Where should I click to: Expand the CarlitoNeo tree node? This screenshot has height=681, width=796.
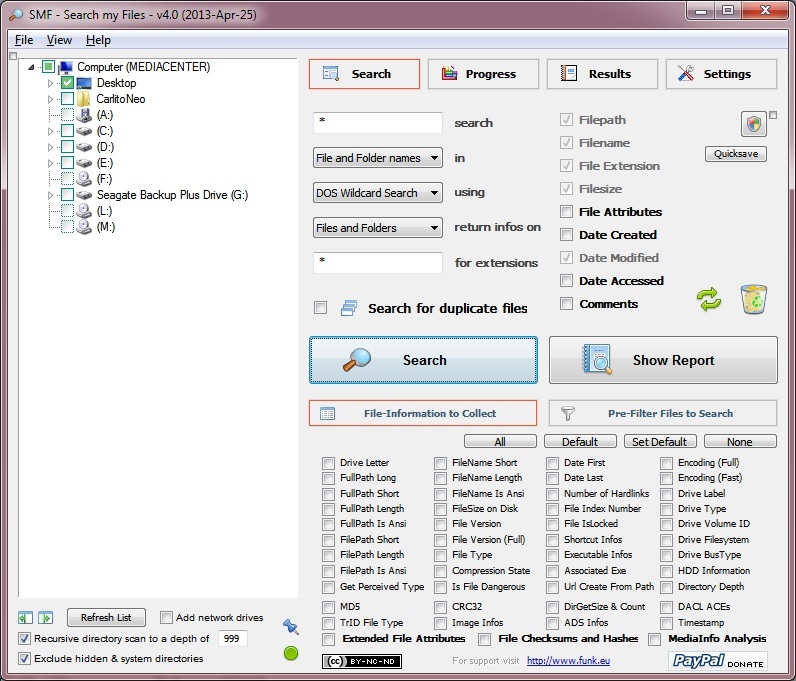pyautogui.click(x=50, y=99)
